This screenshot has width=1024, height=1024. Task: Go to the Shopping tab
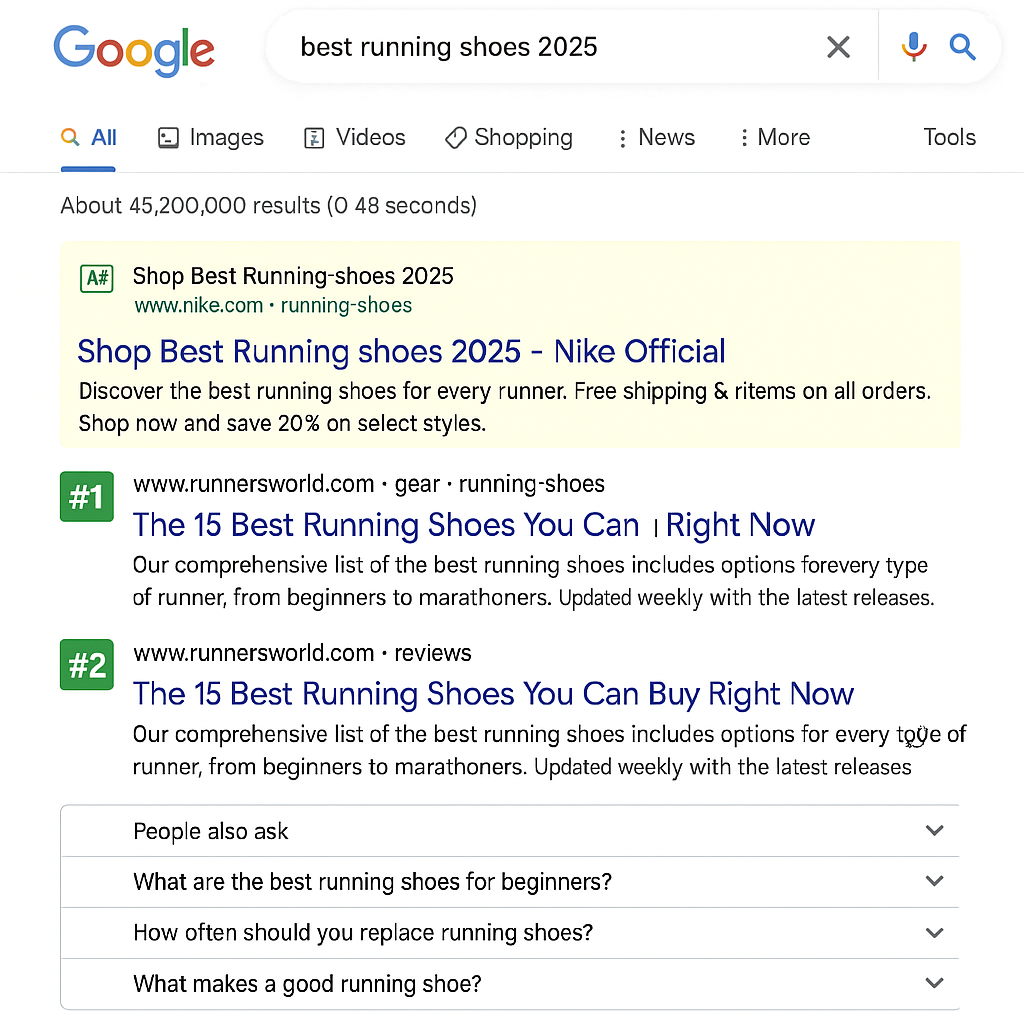point(509,138)
